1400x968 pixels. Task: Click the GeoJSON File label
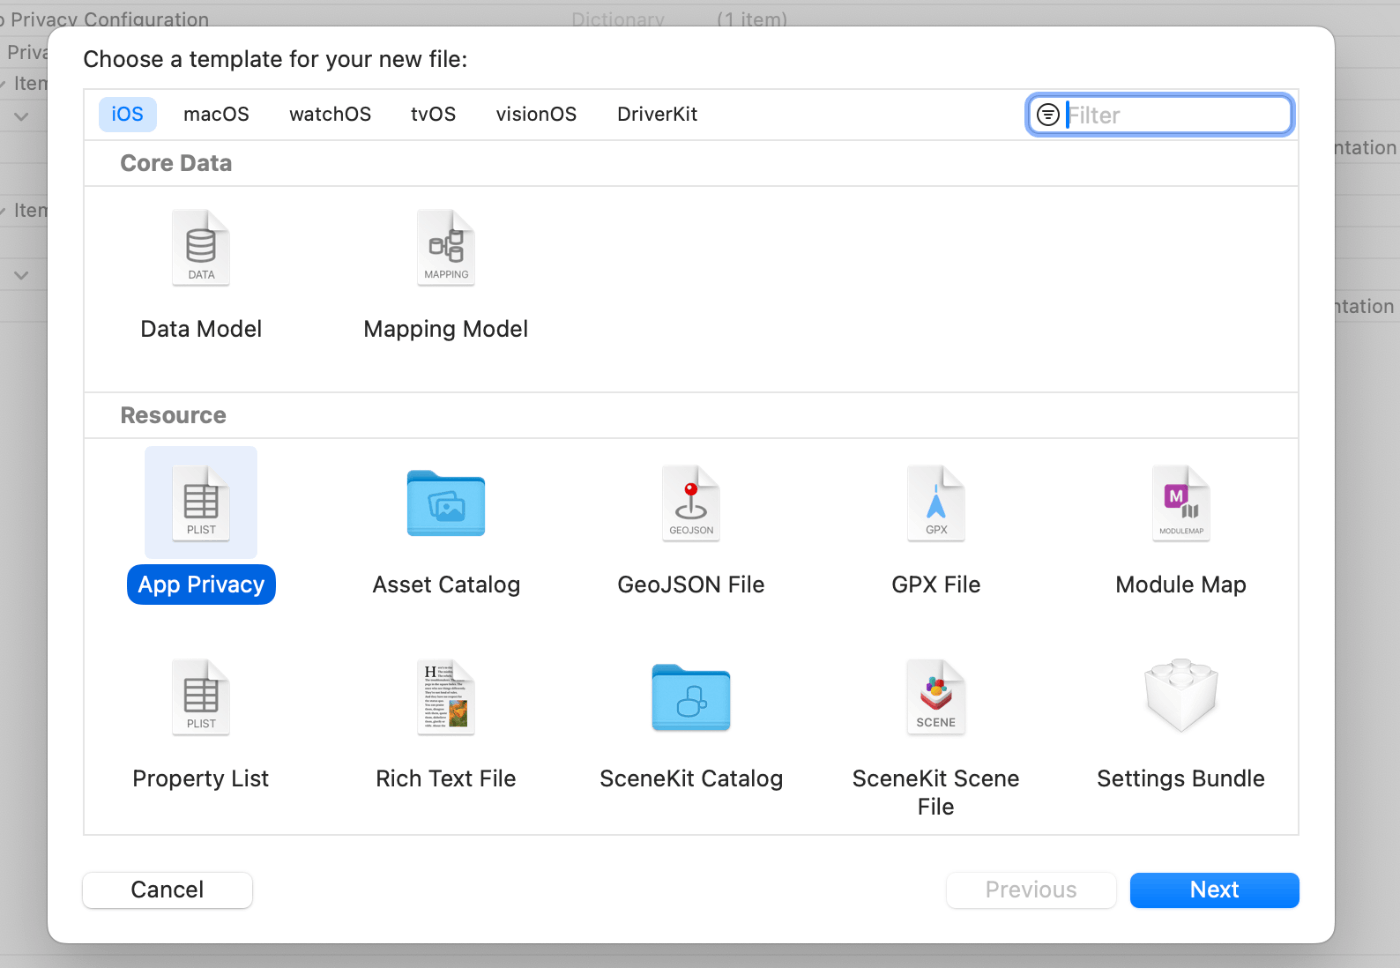(x=691, y=585)
